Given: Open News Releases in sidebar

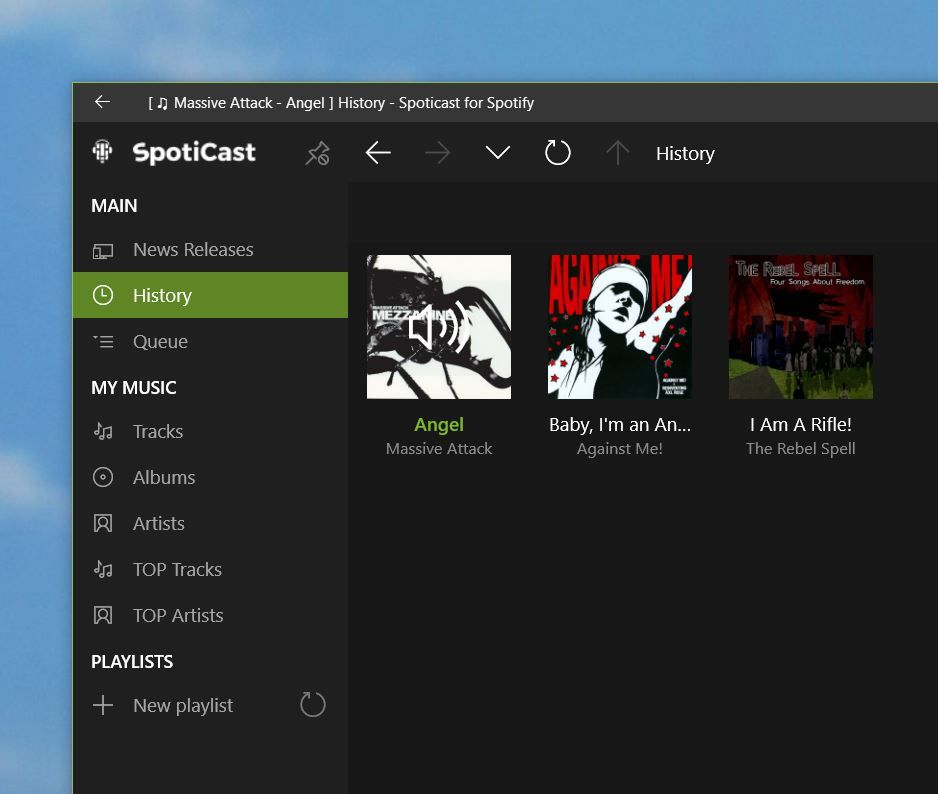Looking at the screenshot, I should tap(210, 250).
